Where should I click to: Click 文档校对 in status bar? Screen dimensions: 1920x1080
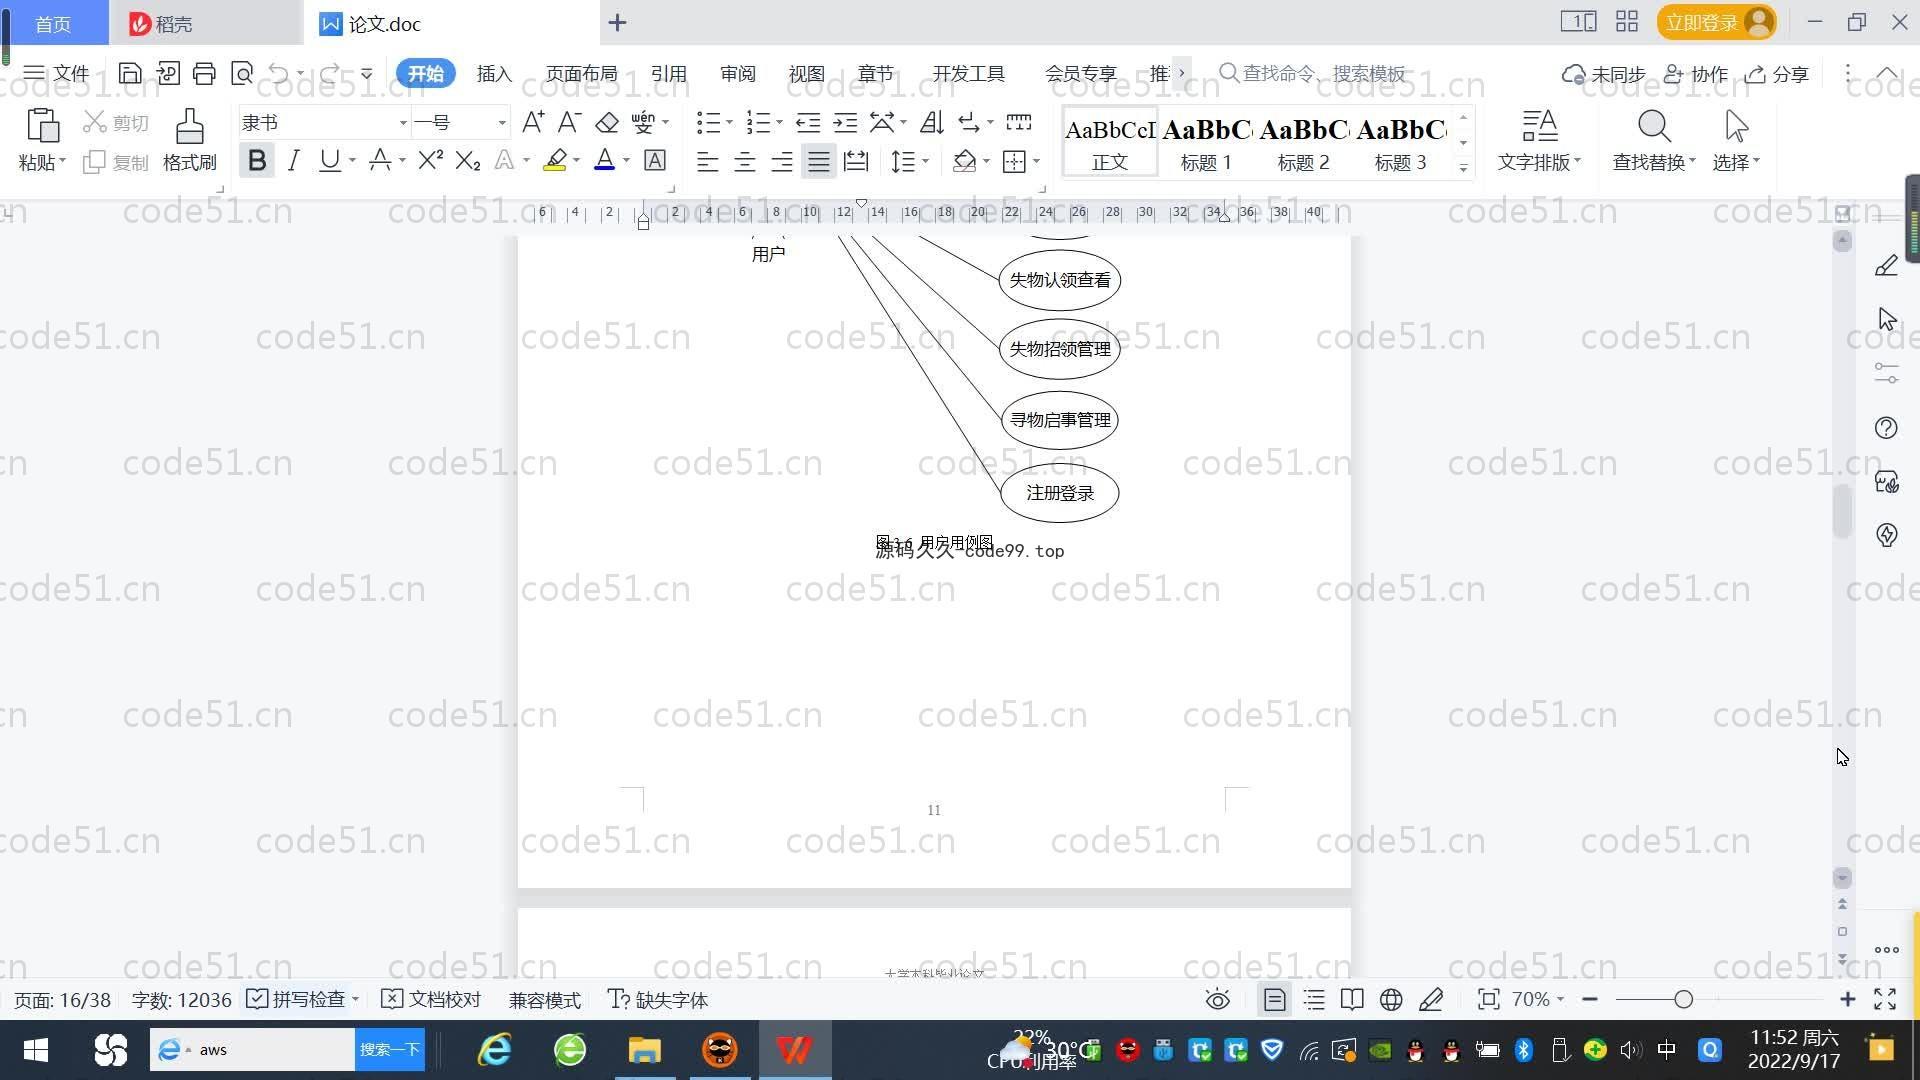432,999
